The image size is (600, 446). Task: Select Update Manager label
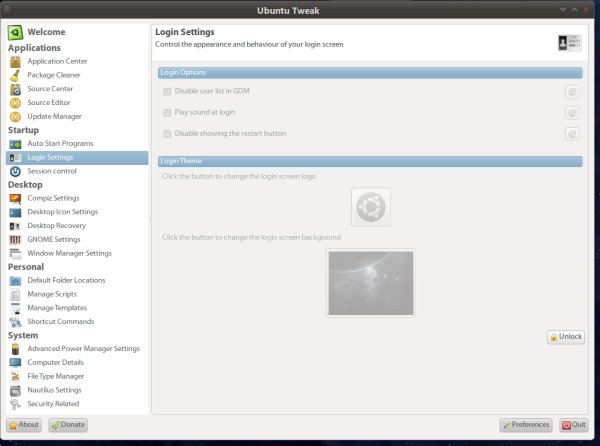(x=54, y=116)
